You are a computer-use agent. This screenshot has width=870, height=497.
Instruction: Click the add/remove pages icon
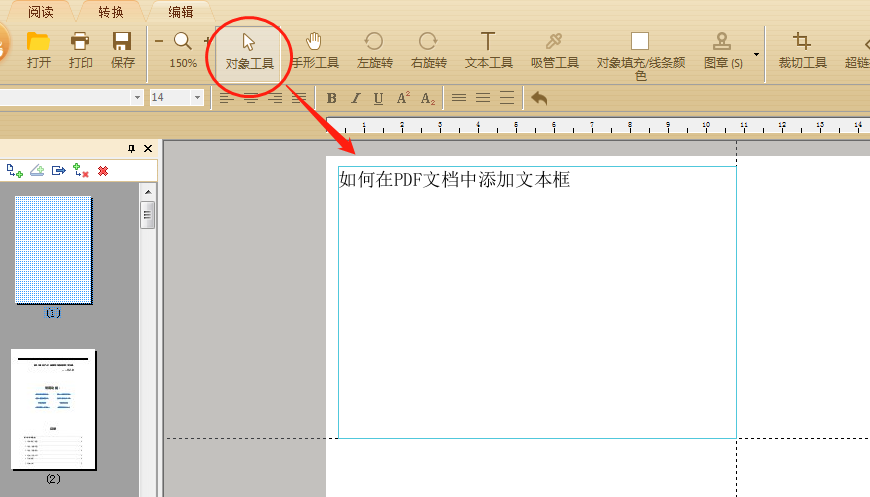(x=81, y=170)
